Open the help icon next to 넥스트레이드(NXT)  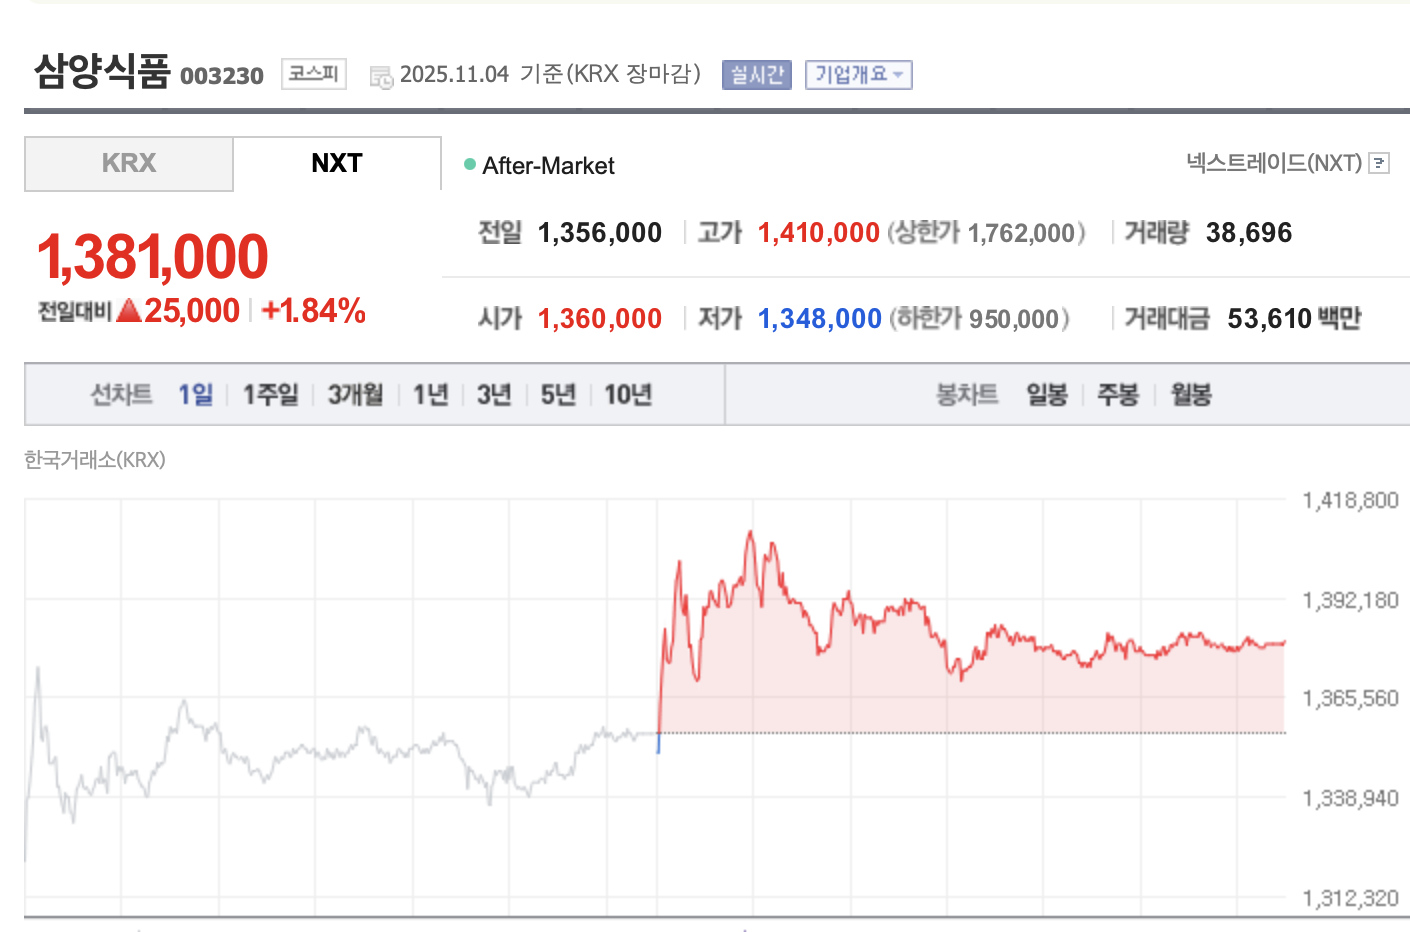click(x=1379, y=162)
